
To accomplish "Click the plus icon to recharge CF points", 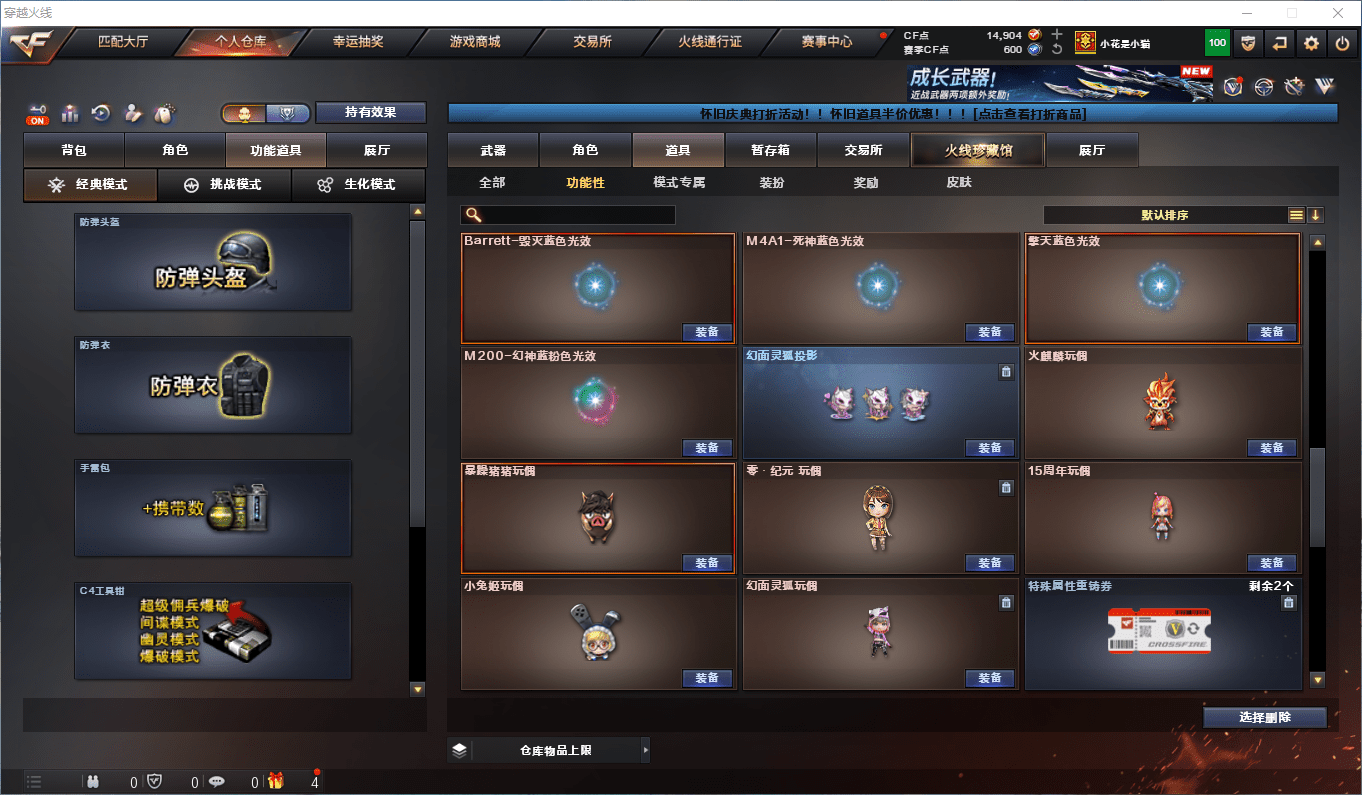I will tap(1057, 35).
